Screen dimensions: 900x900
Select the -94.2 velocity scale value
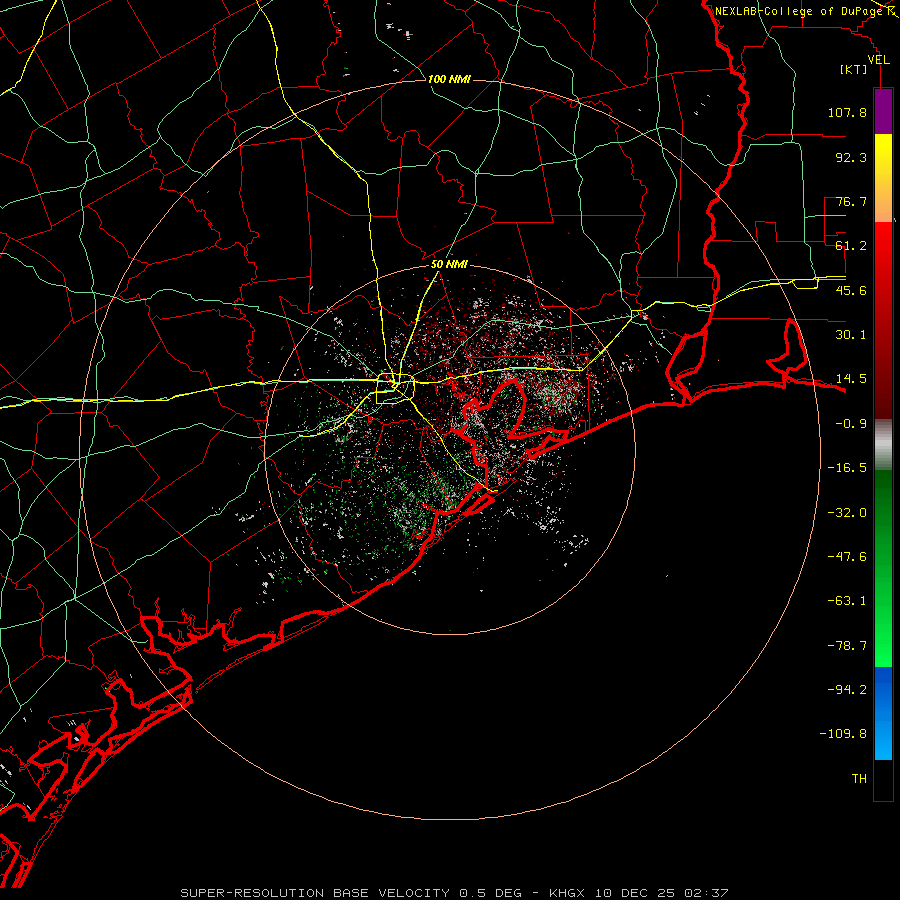pos(847,690)
